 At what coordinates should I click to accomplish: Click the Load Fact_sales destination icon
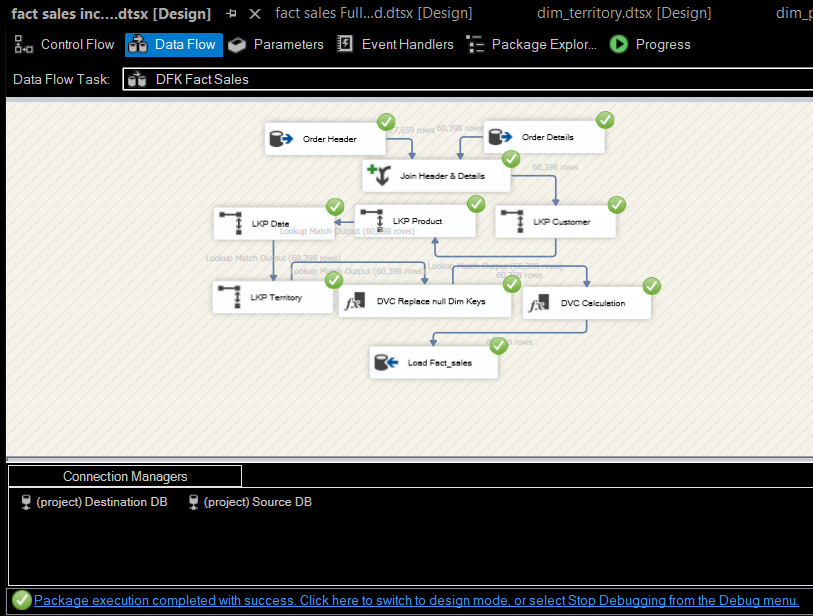tap(385, 362)
